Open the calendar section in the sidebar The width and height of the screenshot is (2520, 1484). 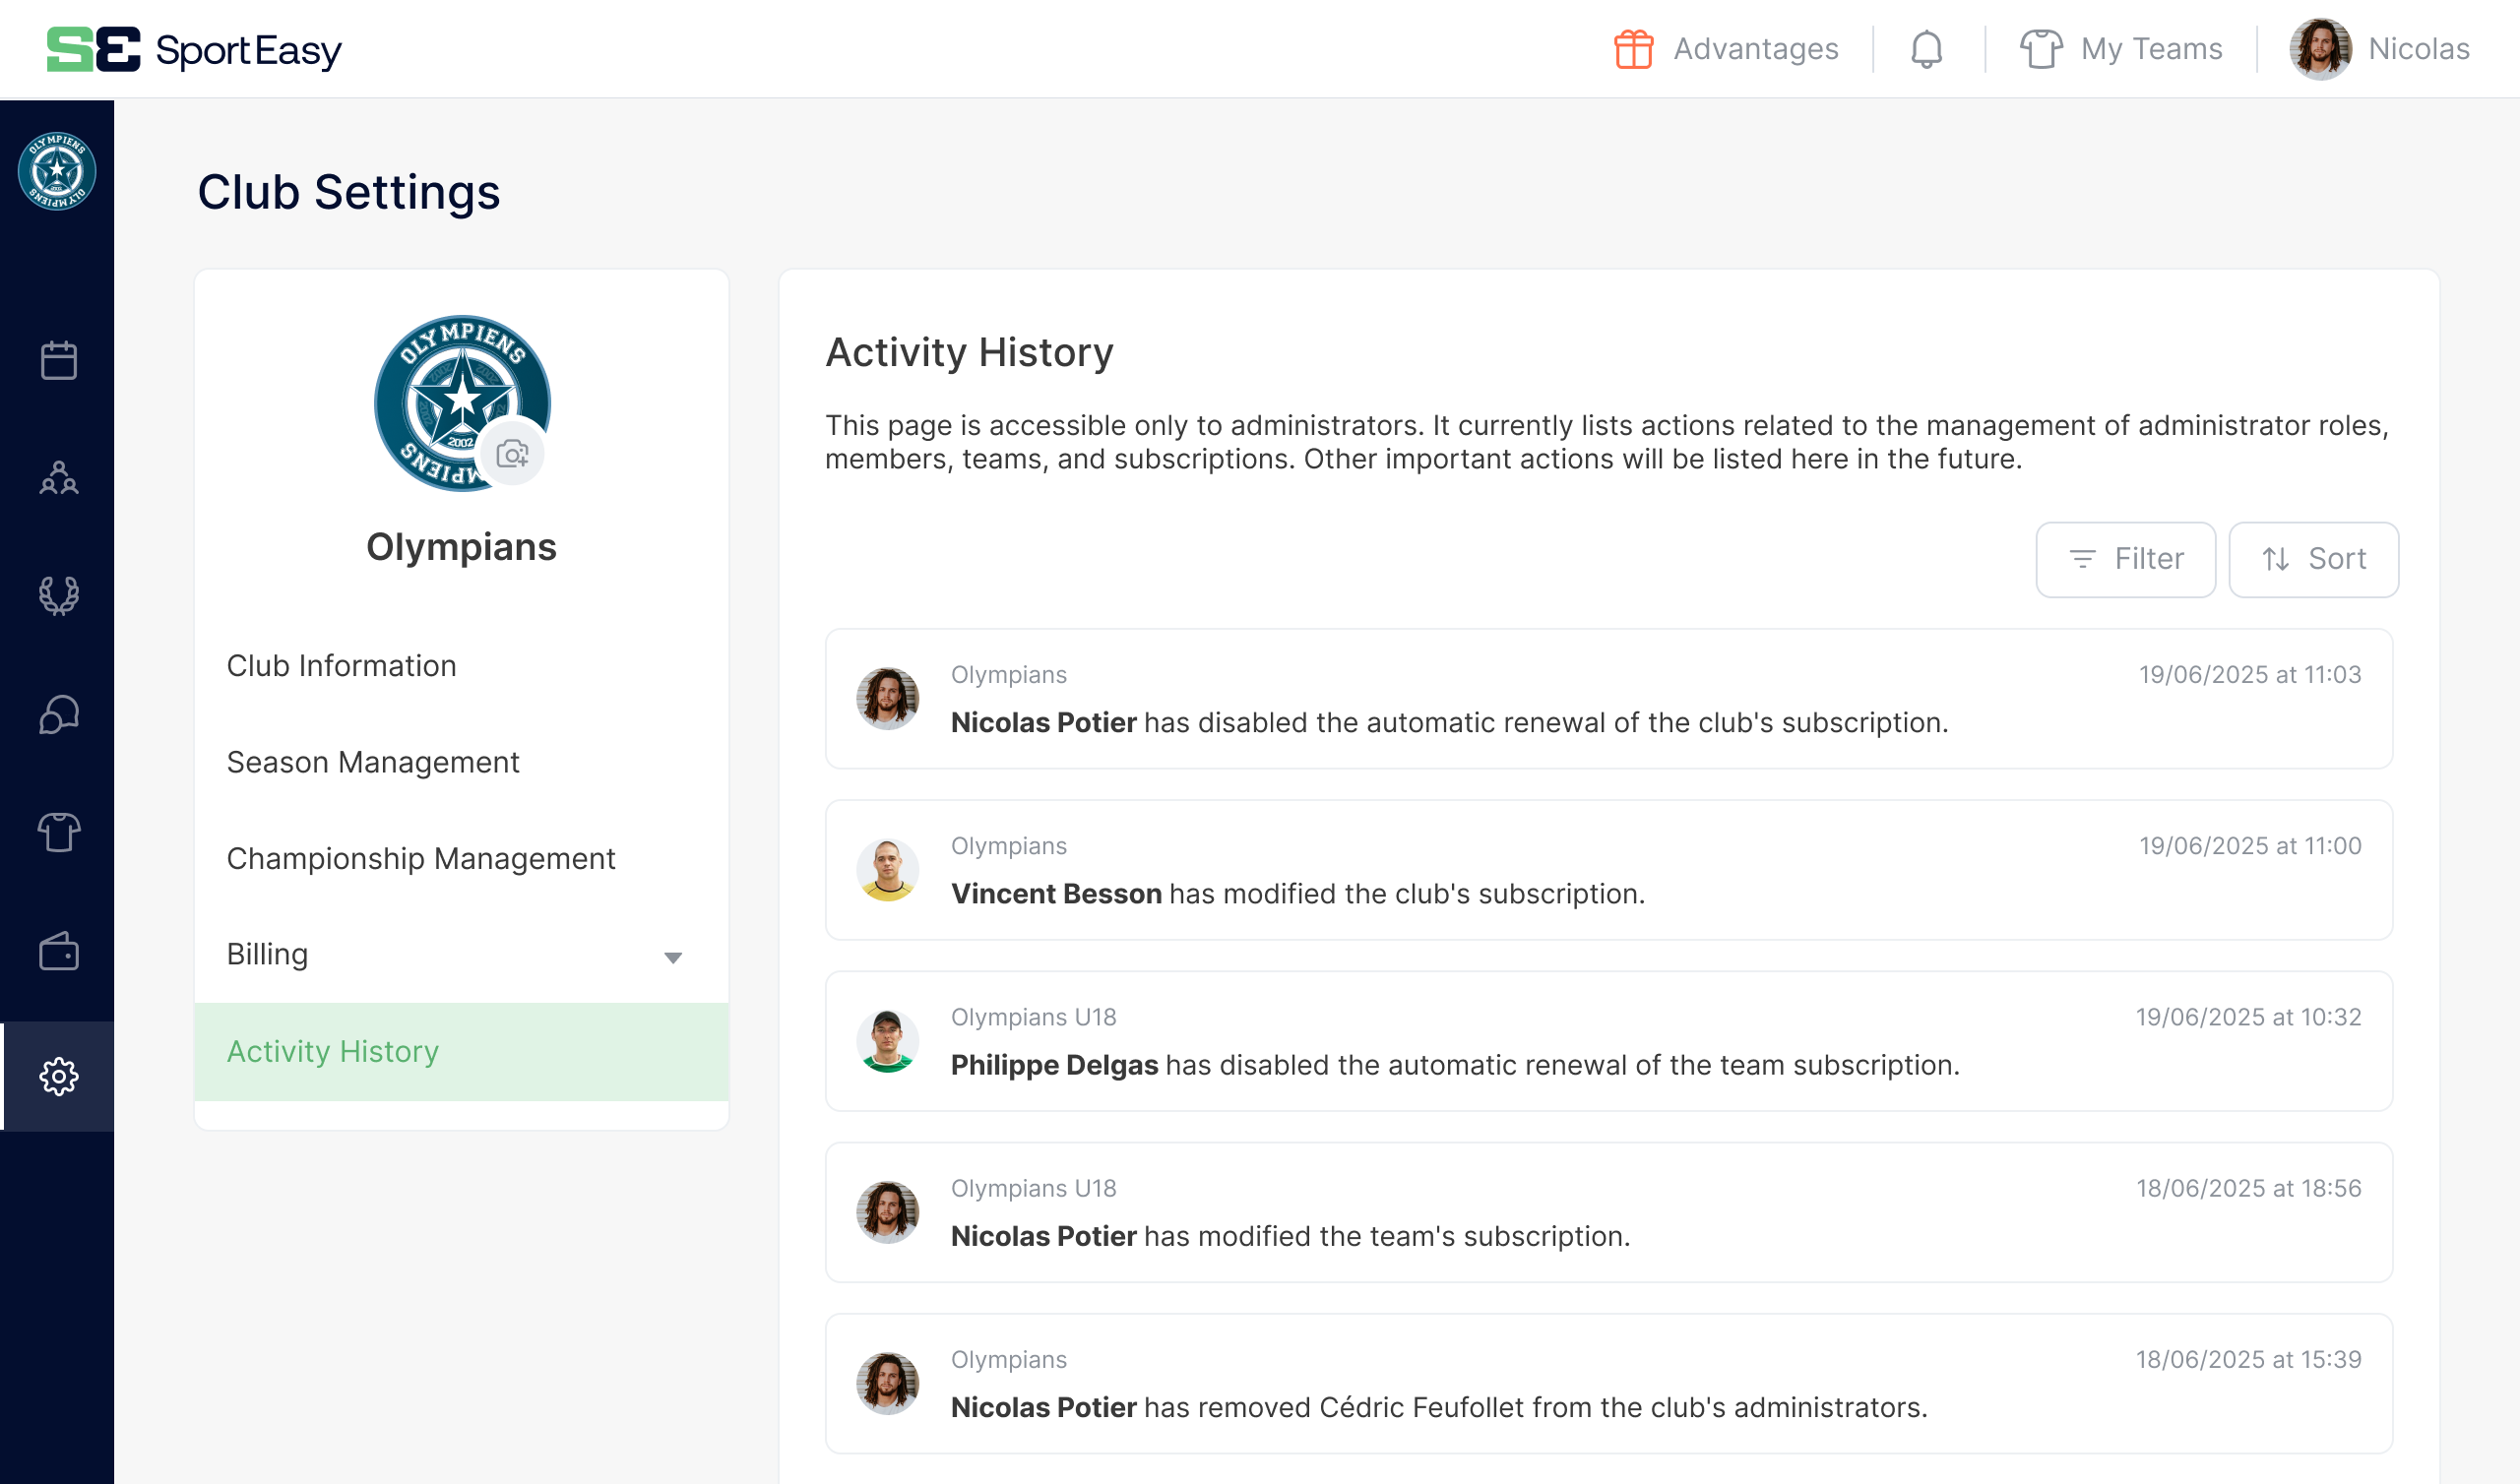58,360
